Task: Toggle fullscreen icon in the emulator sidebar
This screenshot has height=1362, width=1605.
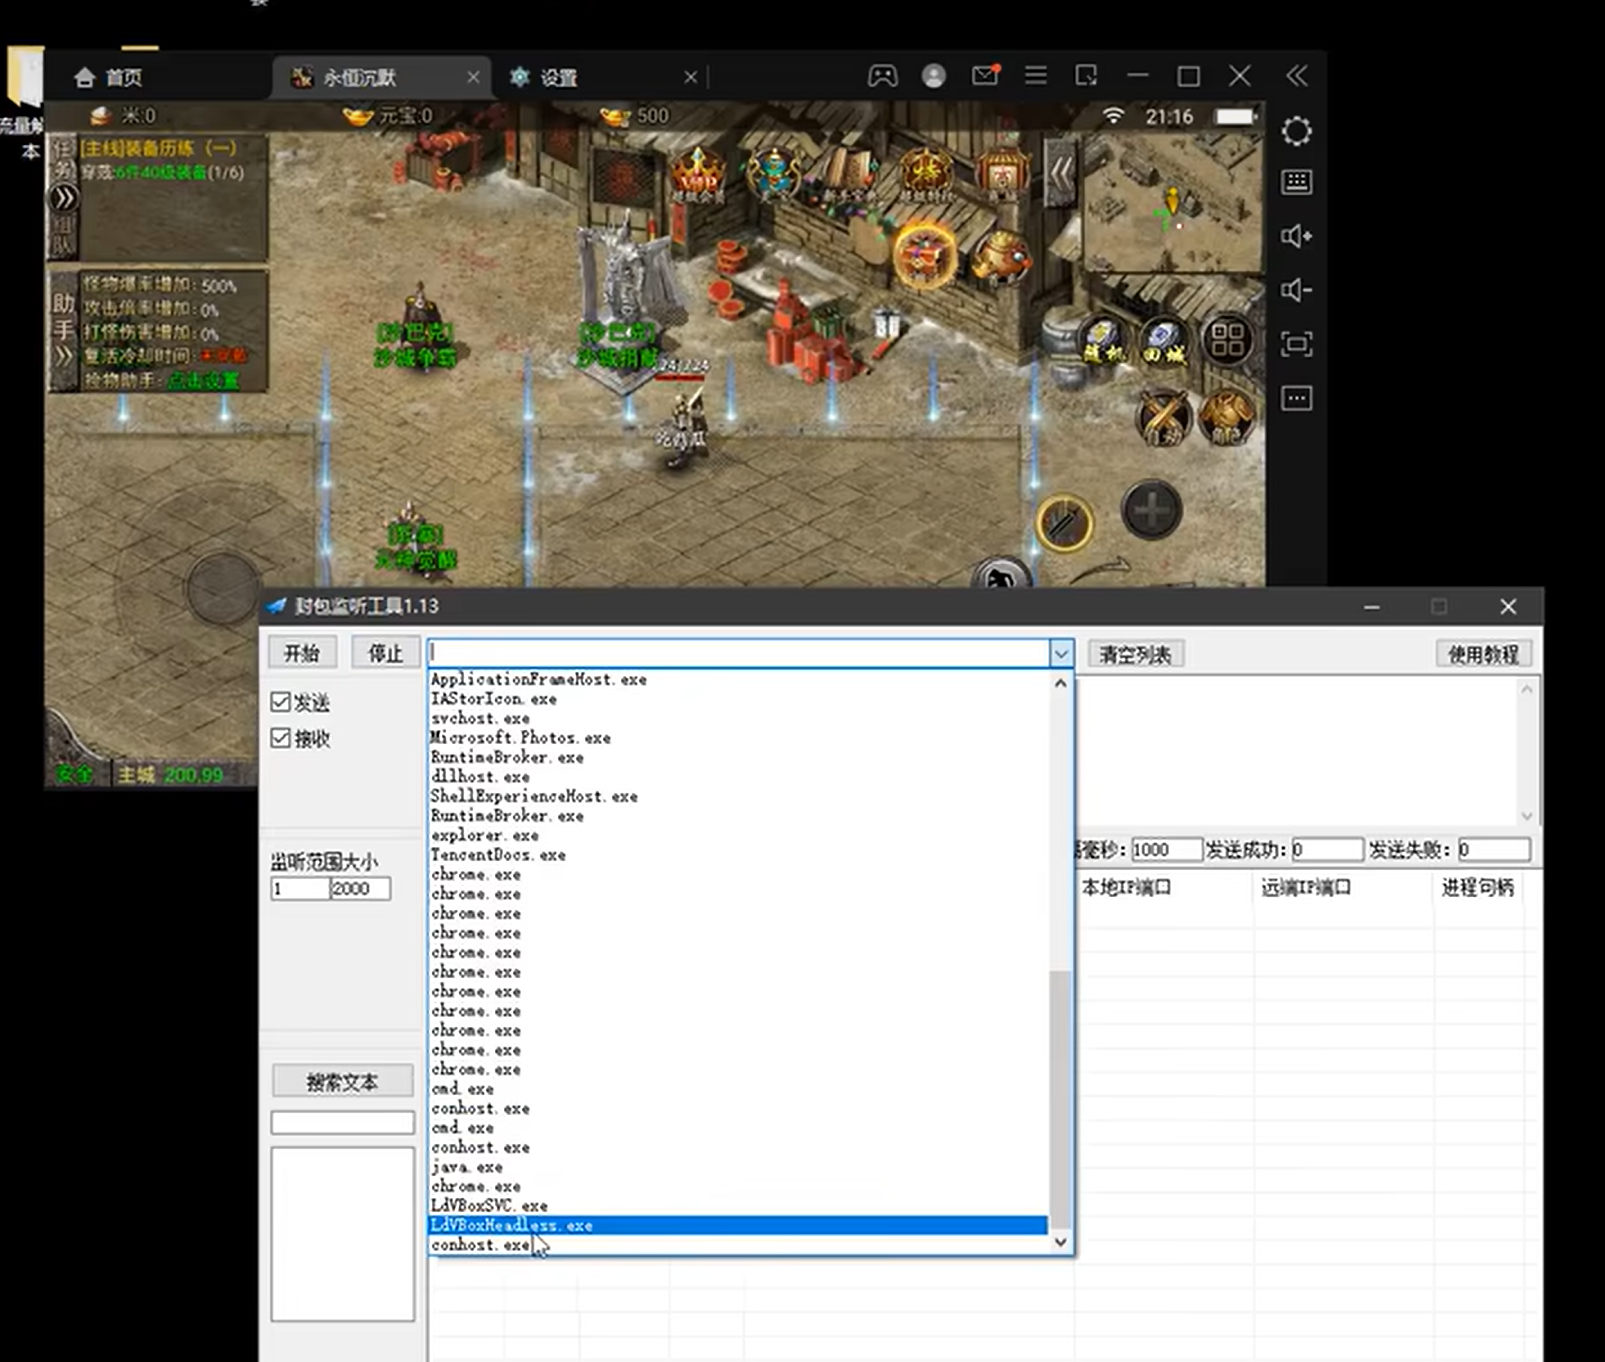Action: 1297,344
